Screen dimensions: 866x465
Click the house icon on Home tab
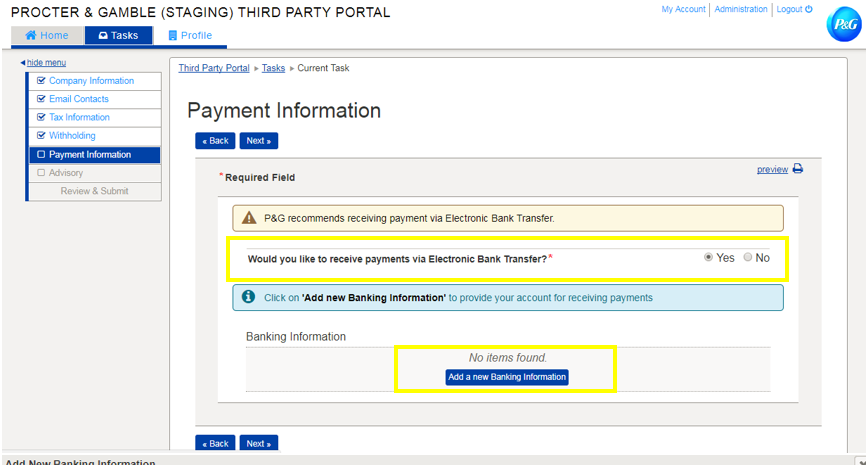click(30, 35)
